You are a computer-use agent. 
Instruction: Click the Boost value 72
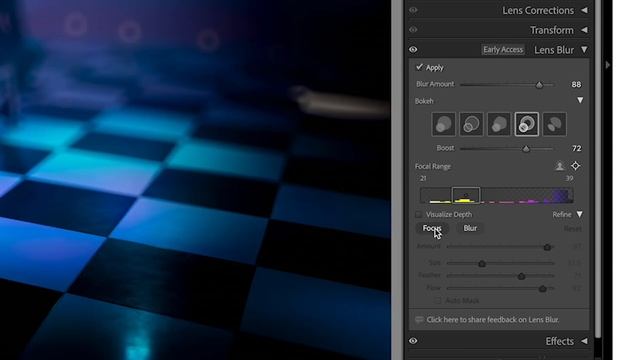[x=576, y=148]
